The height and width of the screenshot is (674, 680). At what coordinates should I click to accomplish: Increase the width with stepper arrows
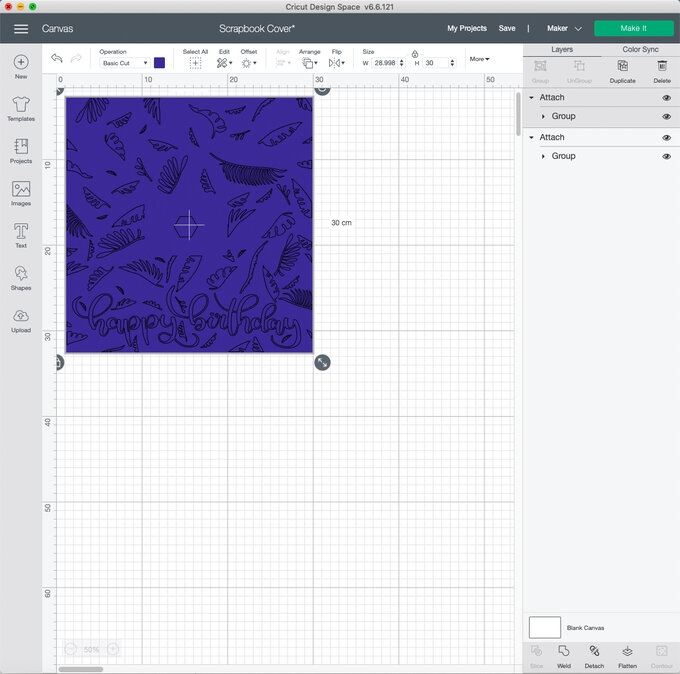pos(402,63)
